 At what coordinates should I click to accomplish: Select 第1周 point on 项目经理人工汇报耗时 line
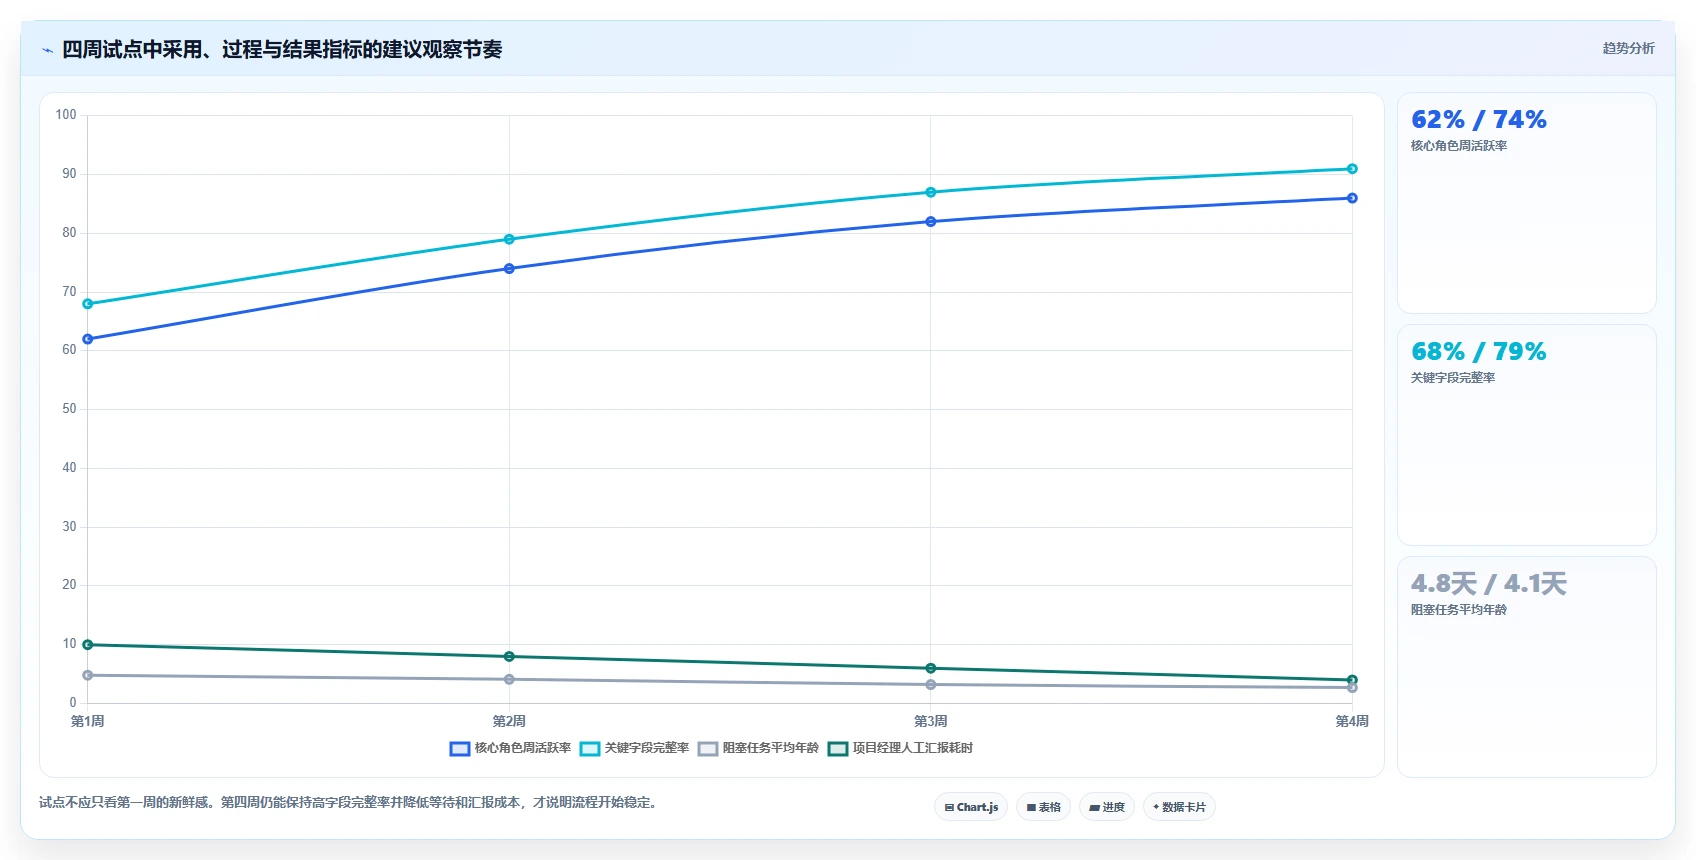[88, 645]
